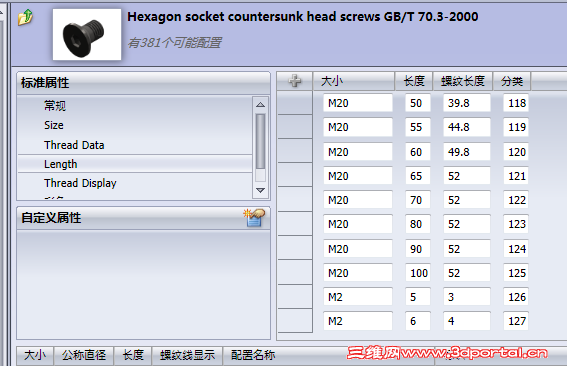Click bottom 公称直径 column header
Screen dimensions: 567x366
84,355
